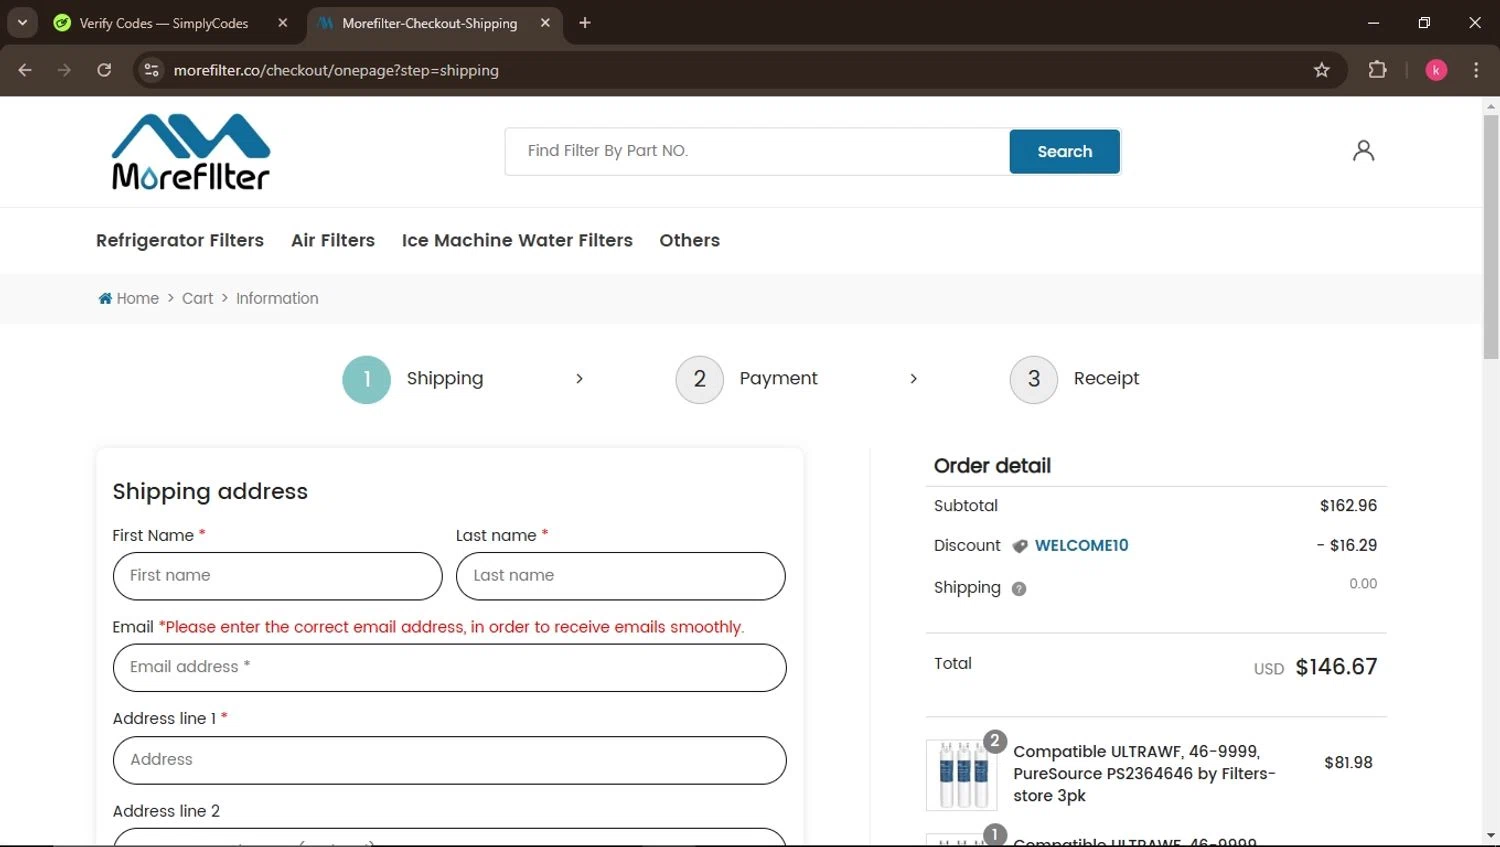This screenshot has height=847, width=1500.
Task: Focus the Address line 1 field
Action: (x=450, y=761)
